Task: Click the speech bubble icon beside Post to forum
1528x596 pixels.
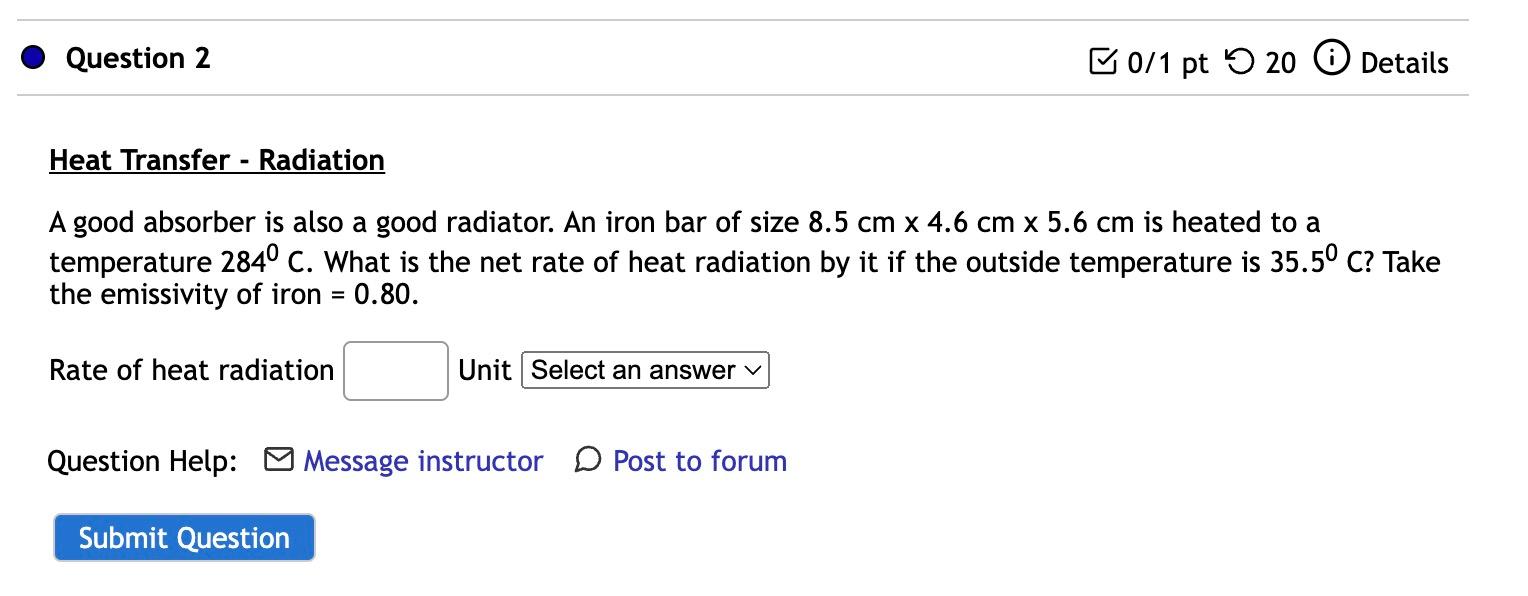Action: (x=588, y=461)
